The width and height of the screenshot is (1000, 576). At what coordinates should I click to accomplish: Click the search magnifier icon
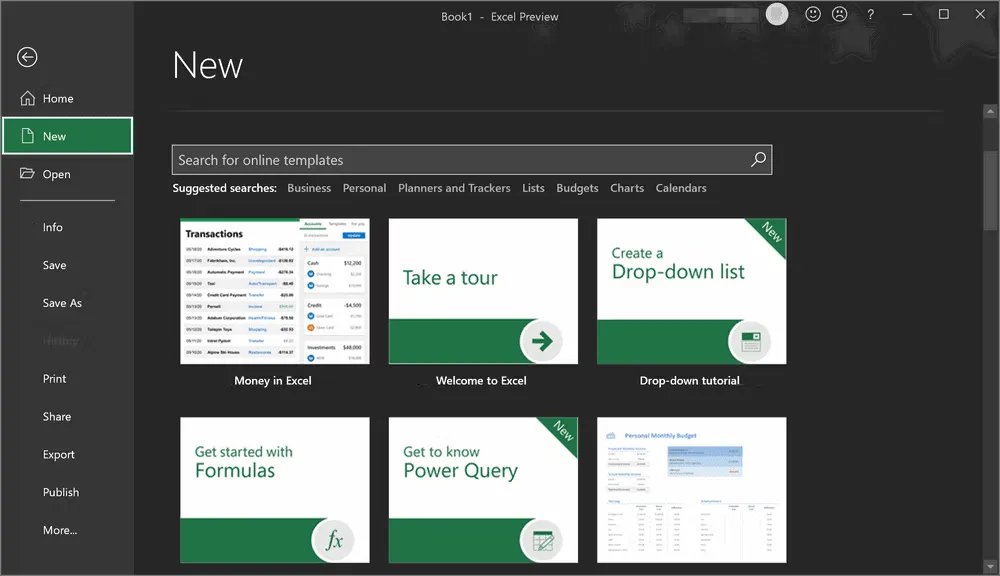coord(758,160)
